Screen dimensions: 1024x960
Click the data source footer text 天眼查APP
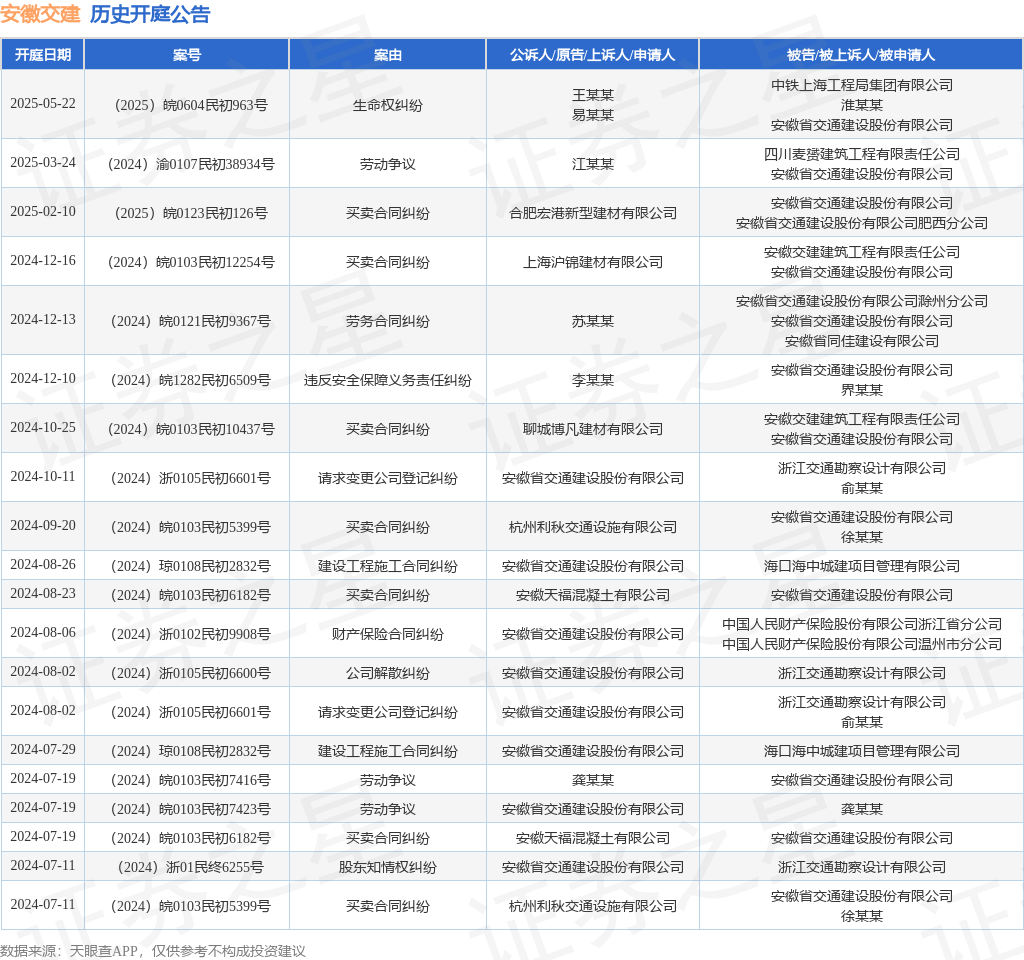(x=103, y=951)
